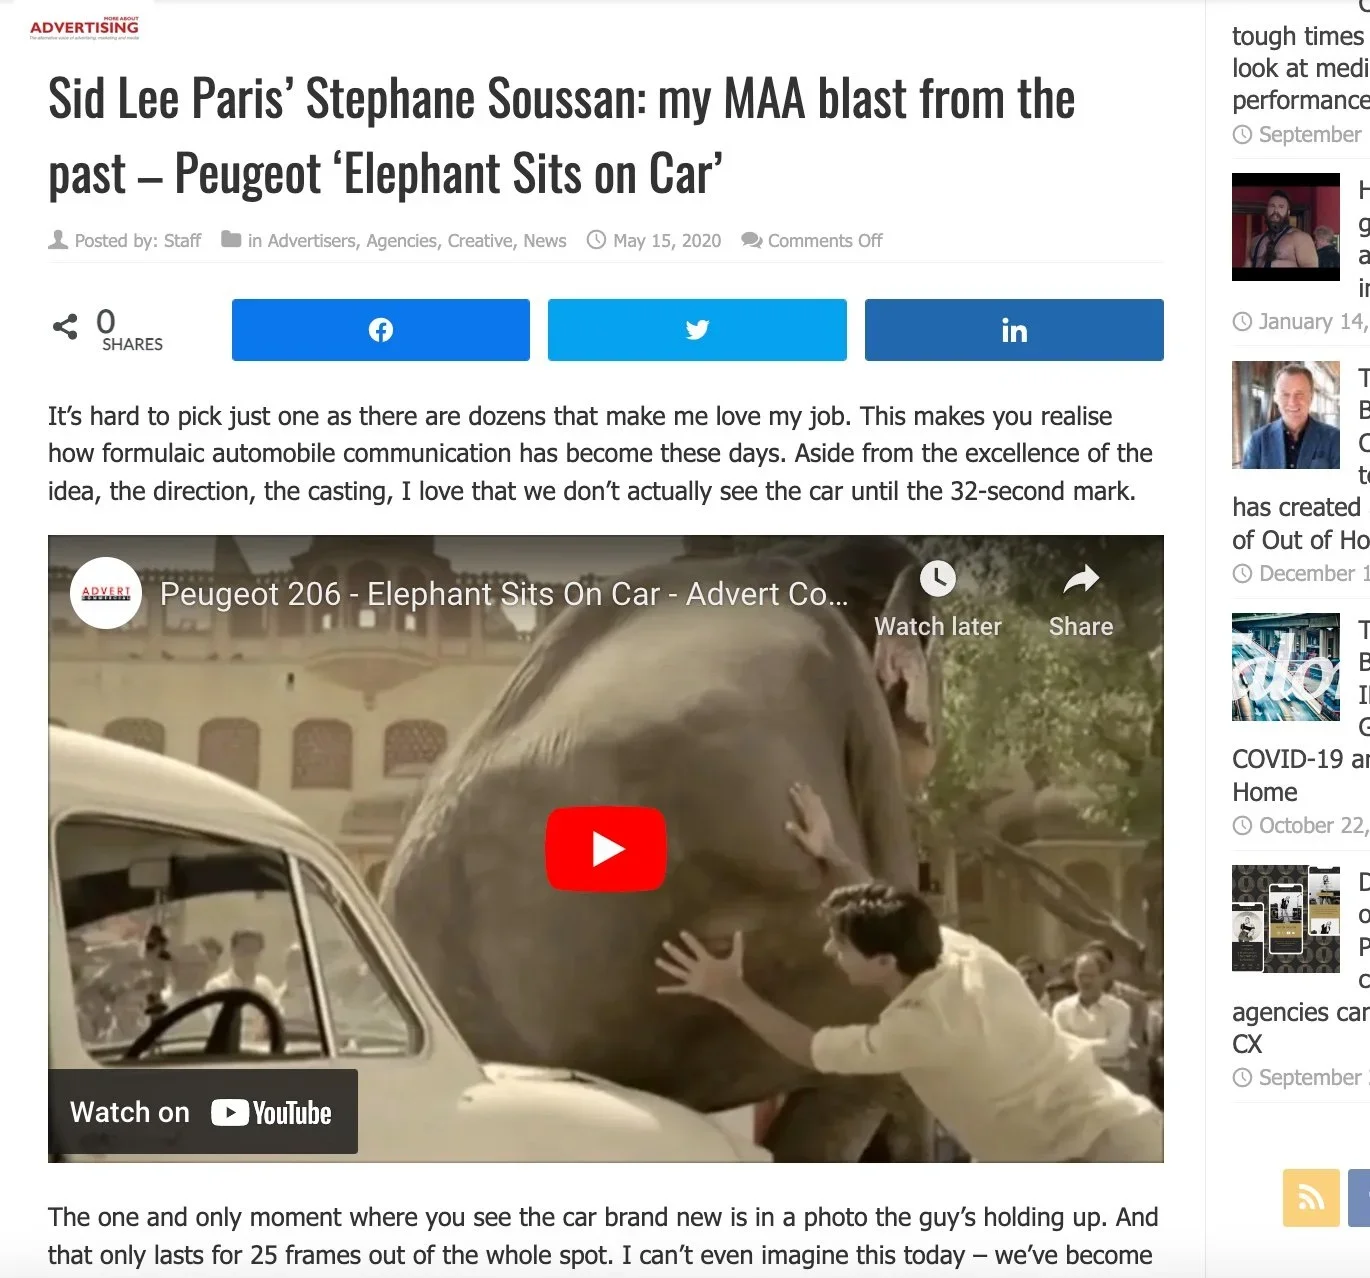This screenshot has width=1370, height=1278.
Task: Open the Creative category link
Action: 480,241
